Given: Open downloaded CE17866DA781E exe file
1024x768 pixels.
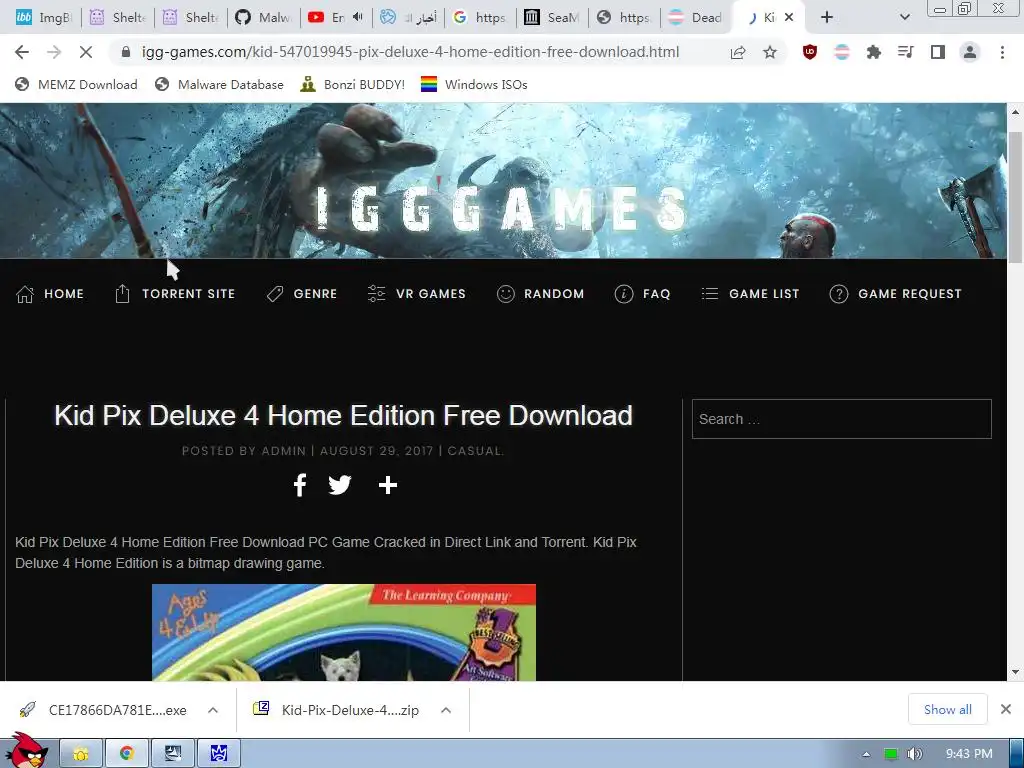Looking at the screenshot, I should 106,710.
